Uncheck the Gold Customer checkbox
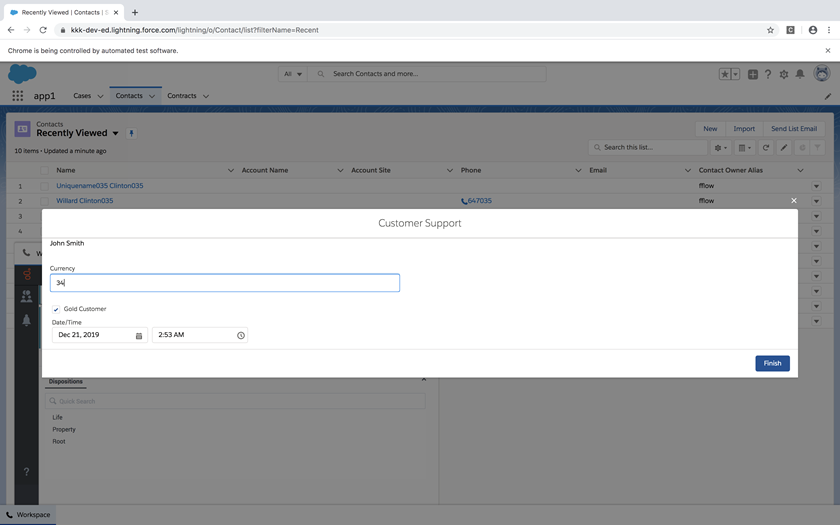Image resolution: width=840 pixels, height=525 pixels. point(56,309)
